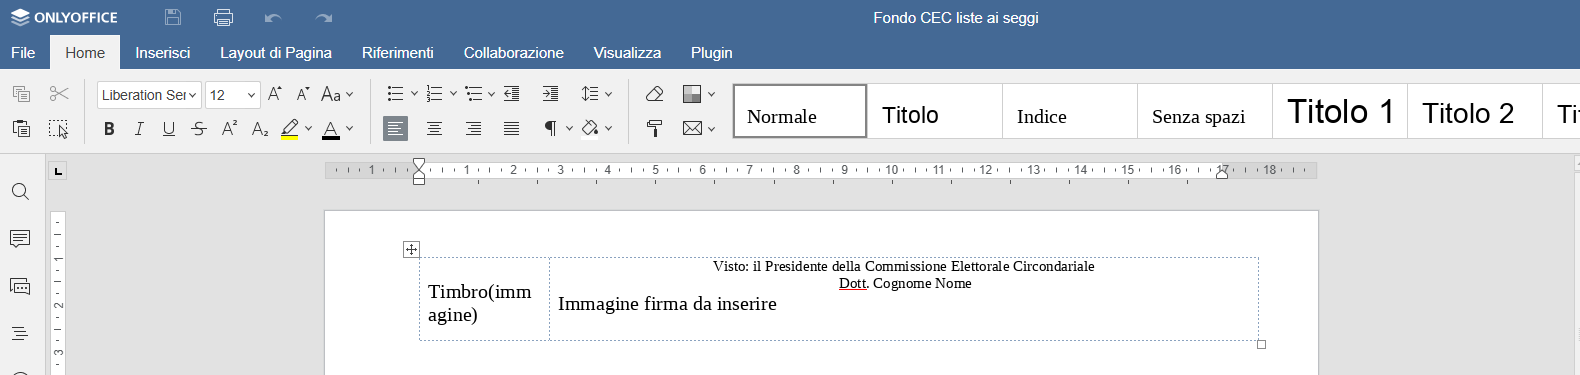Screen dimensions: 1580x375
Task: Decrease paragraph indent
Action: click(x=511, y=94)
